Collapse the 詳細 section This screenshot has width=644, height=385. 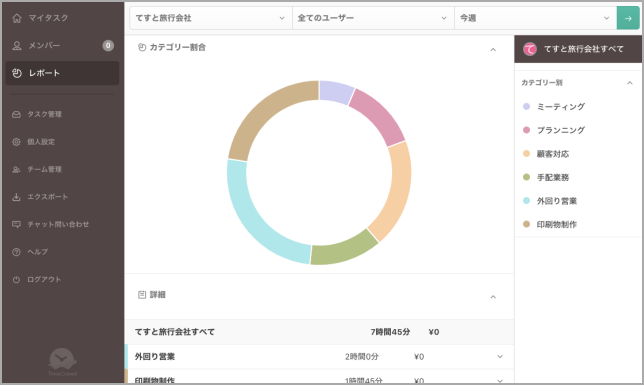pyautogui.click(x=493, y=297)
